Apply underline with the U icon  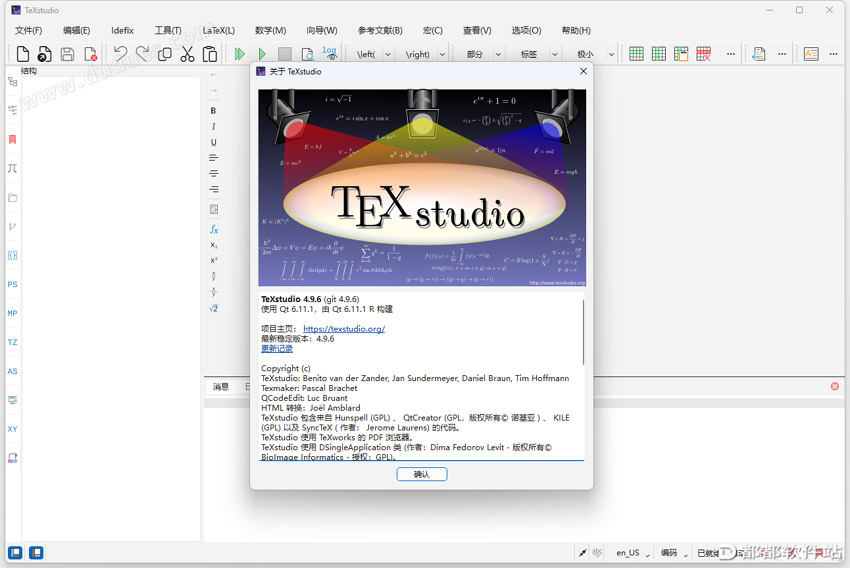click(214, 142)
